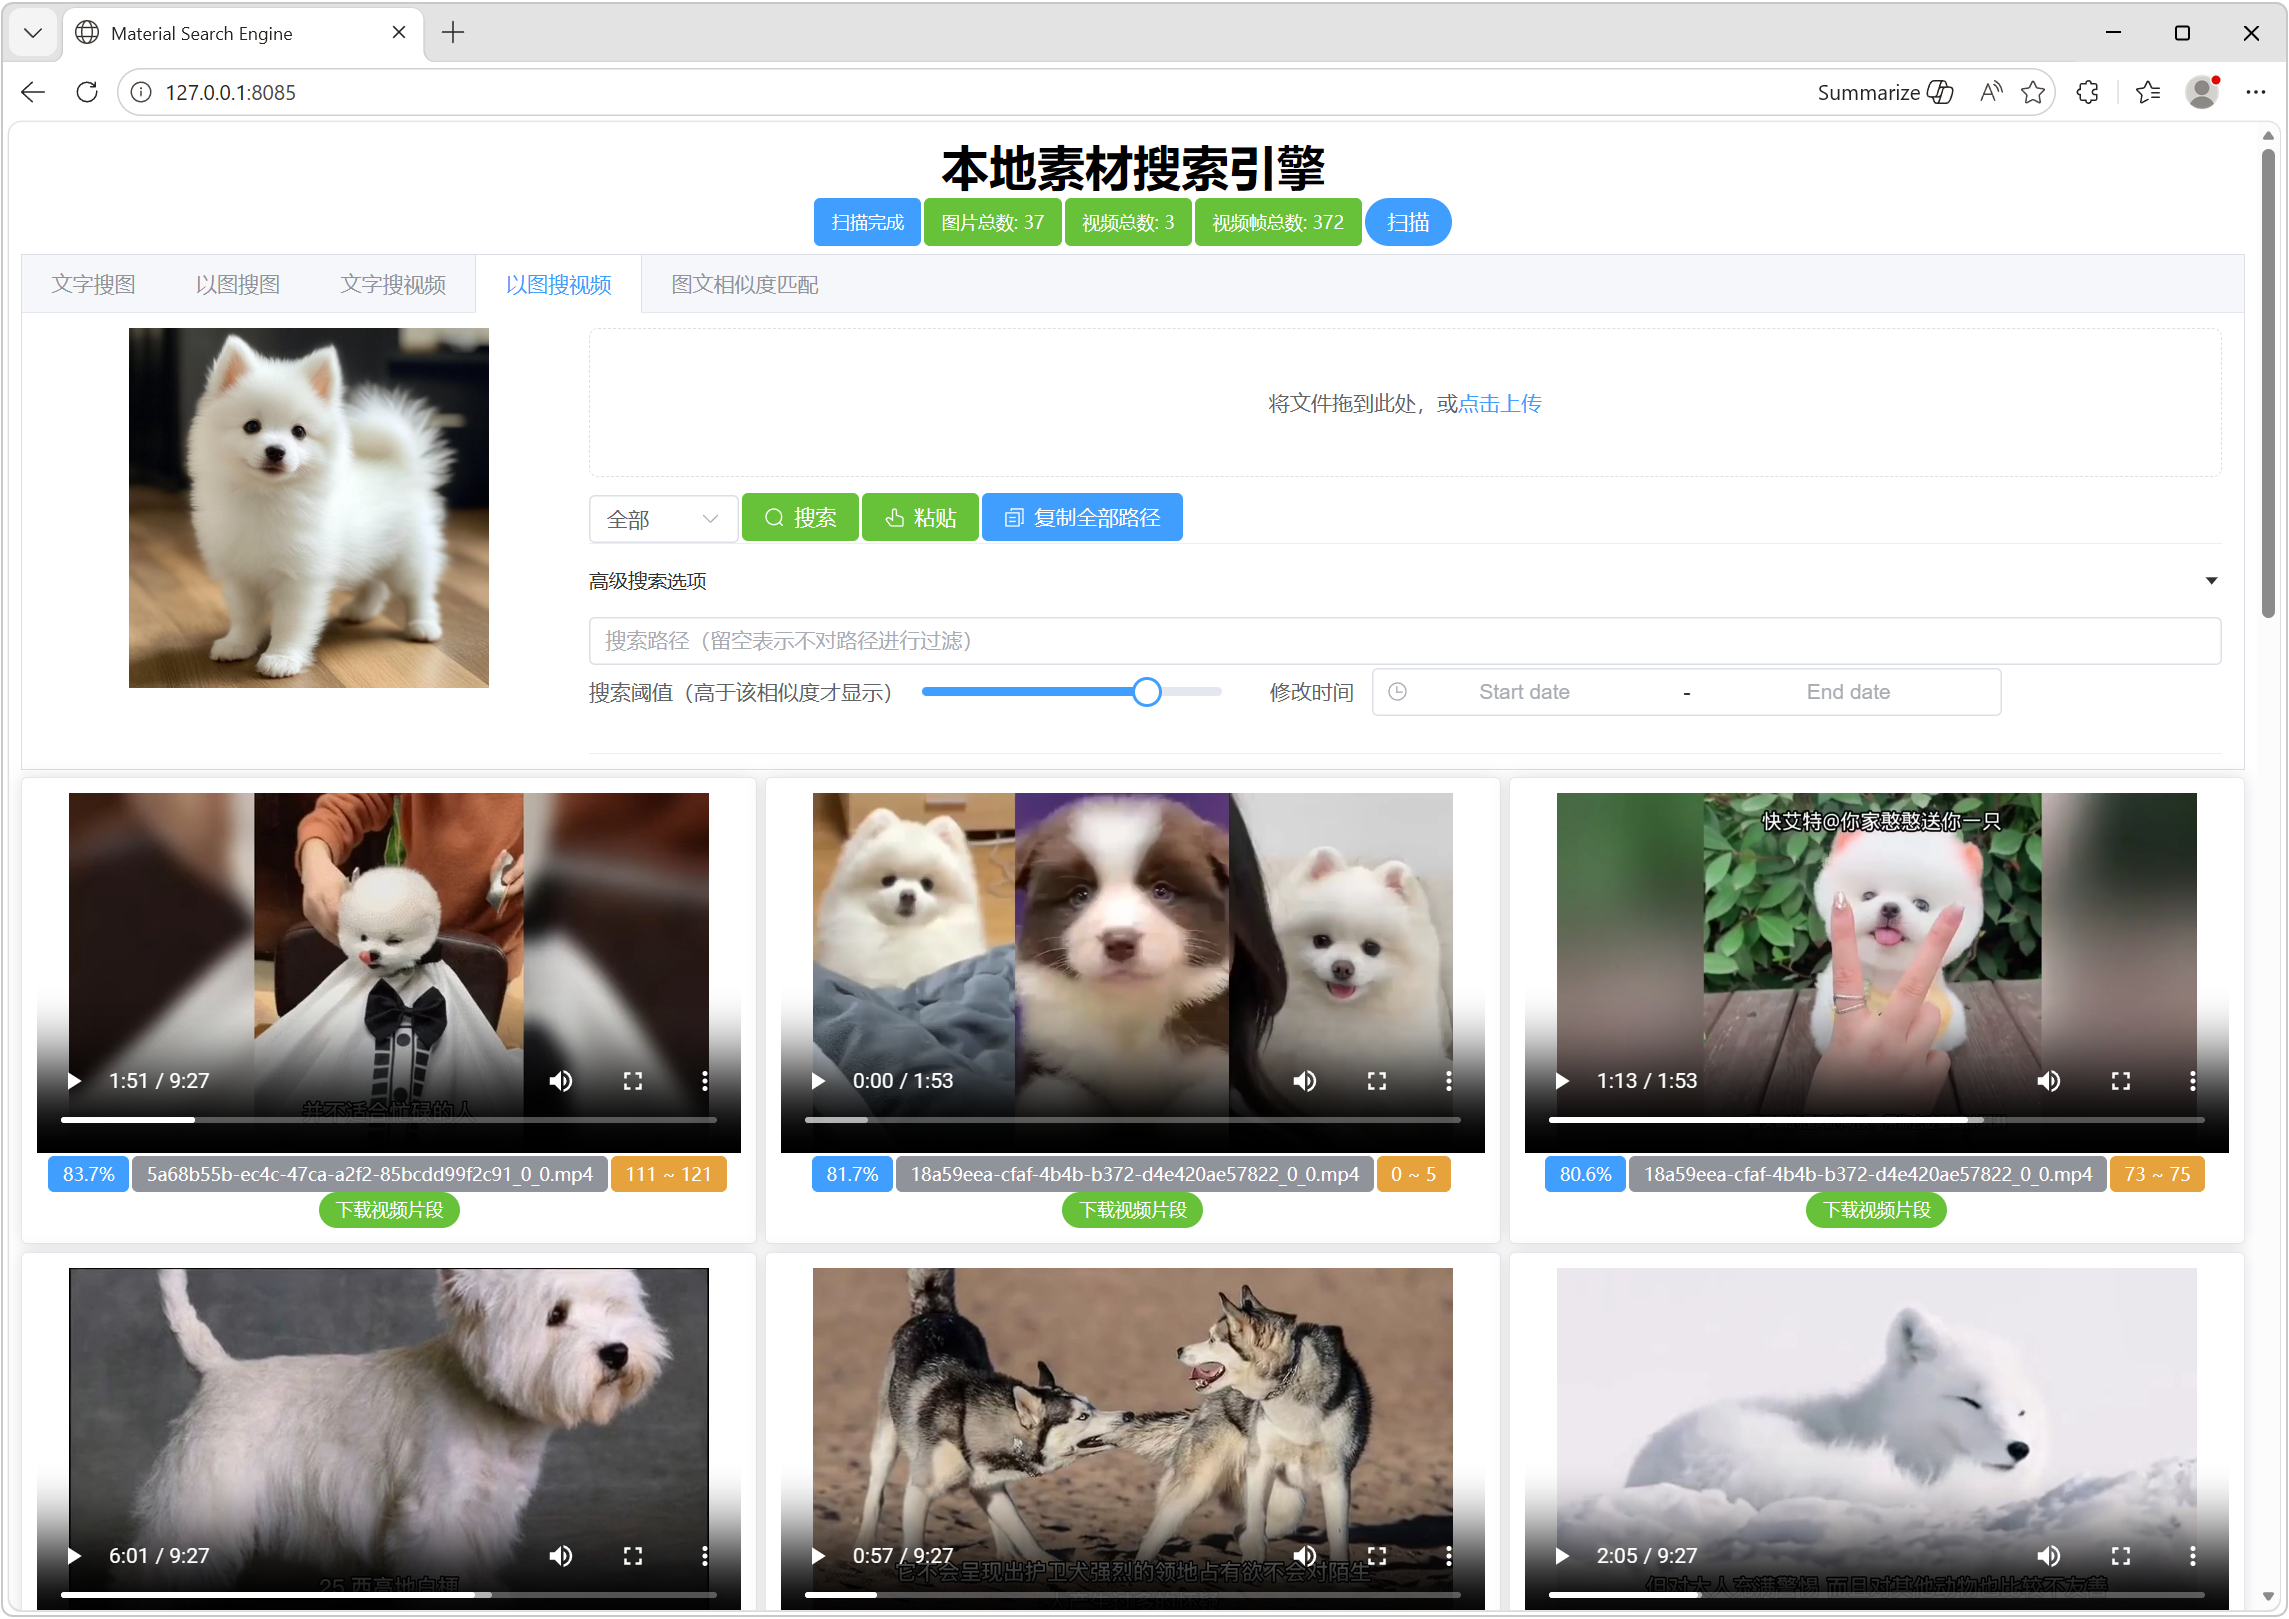Viewport: 2289px width, 1619px height.
Task: Mute the 0:00 / 1:53 video
Action: pyautogui.click(x=1305, y=1081)
